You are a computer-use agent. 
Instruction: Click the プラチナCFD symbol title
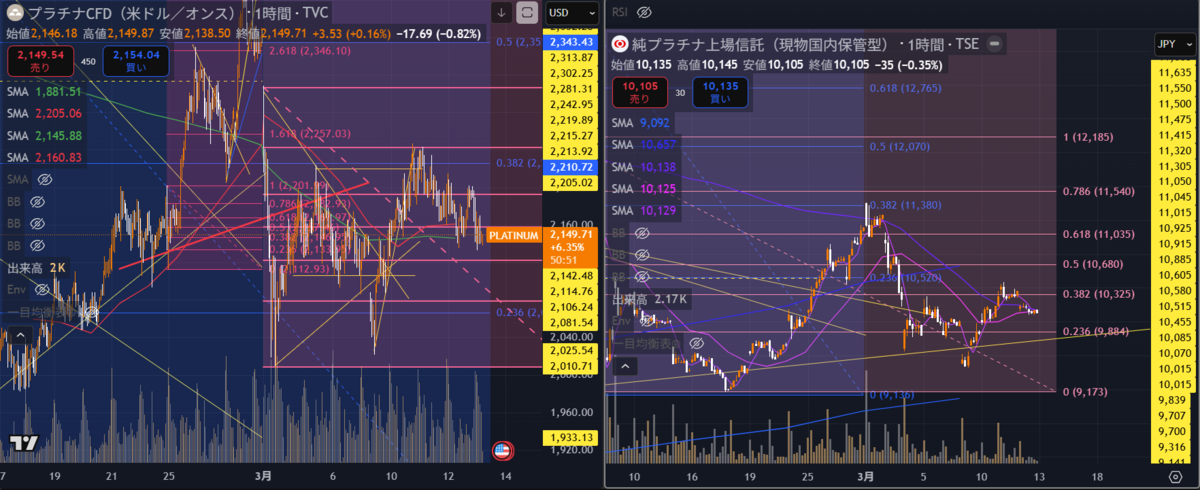coord(133,14)
